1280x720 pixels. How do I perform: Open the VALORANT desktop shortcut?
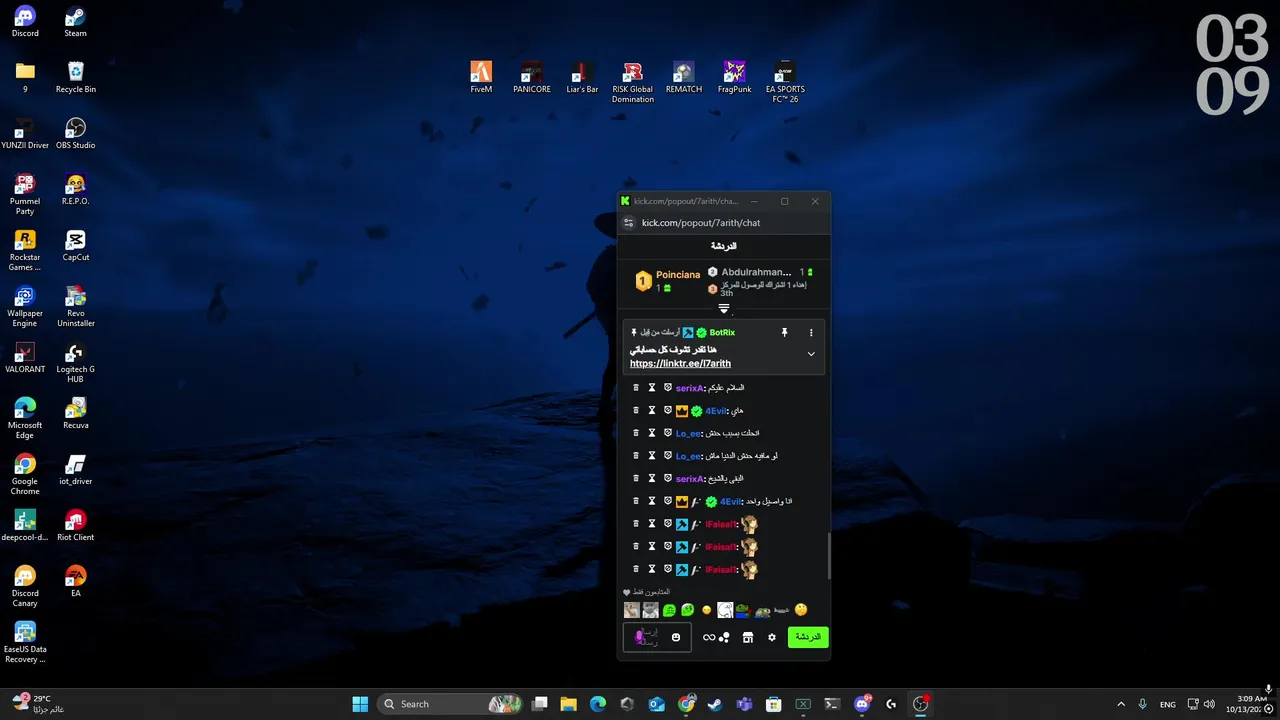25,358
